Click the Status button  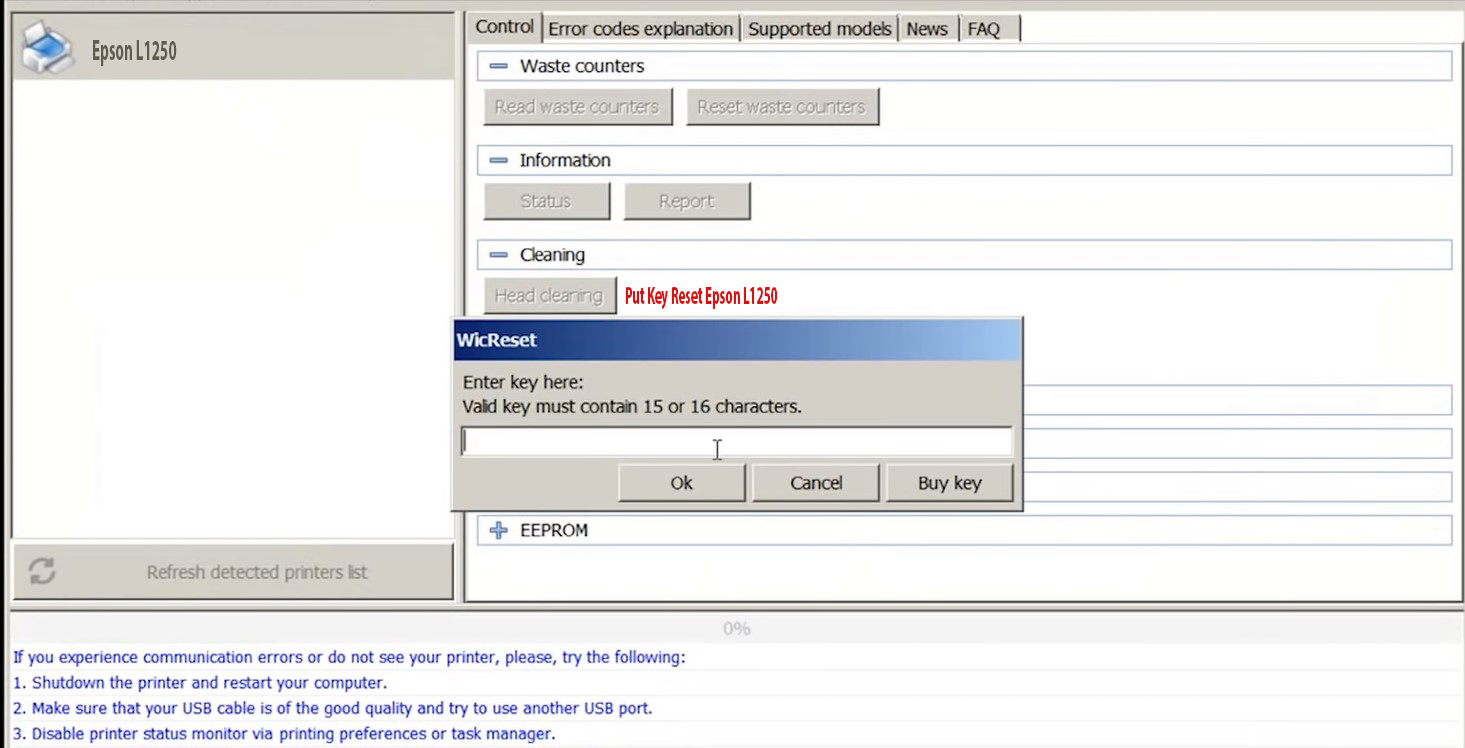click(546, 201)
